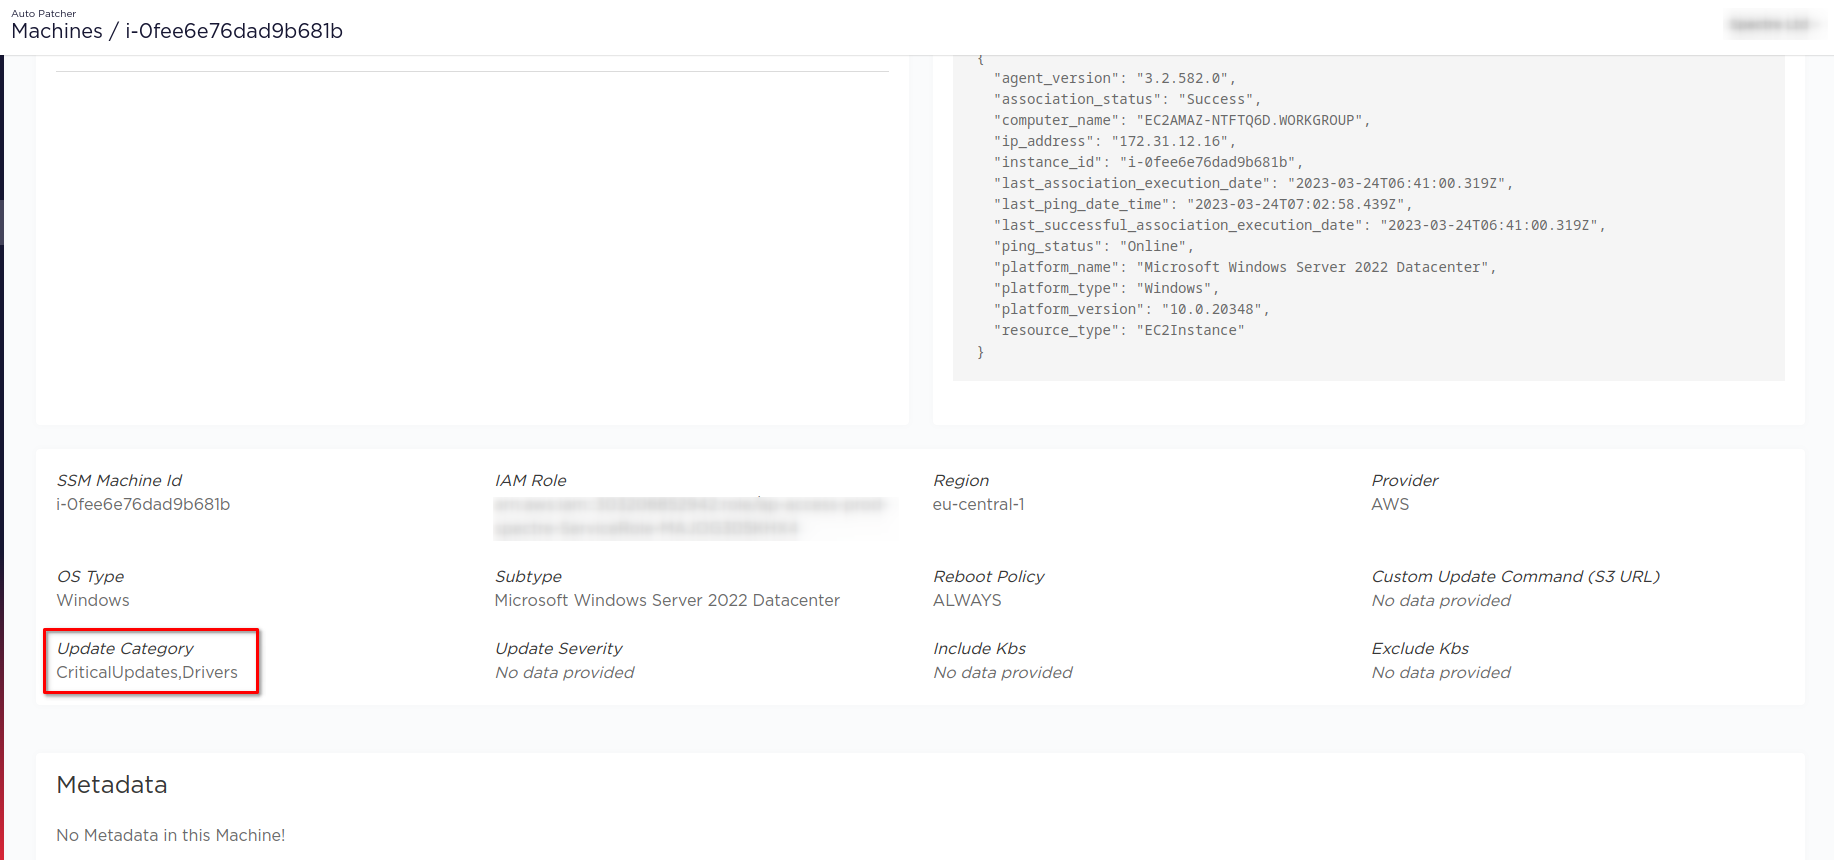Click the platform_type Windows JSON line
The image size is (1834, 860).
(x=1106, y=288)
